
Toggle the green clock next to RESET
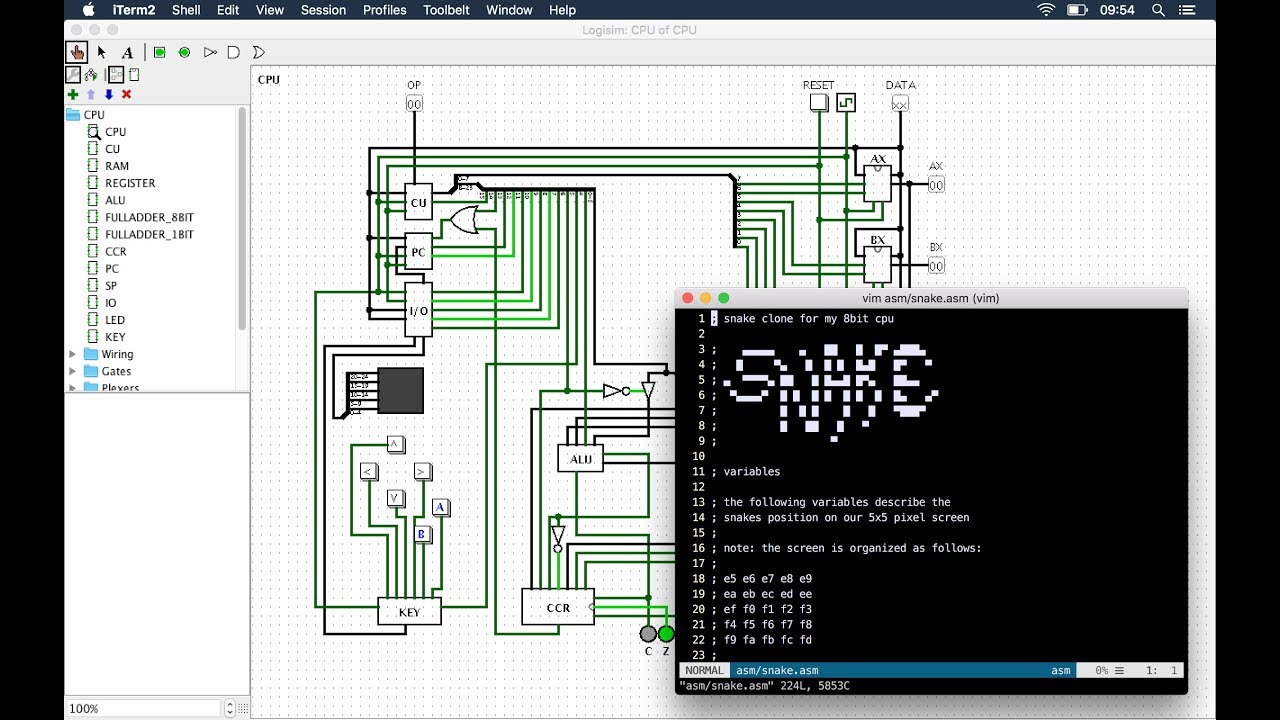[x=846, y=102]
